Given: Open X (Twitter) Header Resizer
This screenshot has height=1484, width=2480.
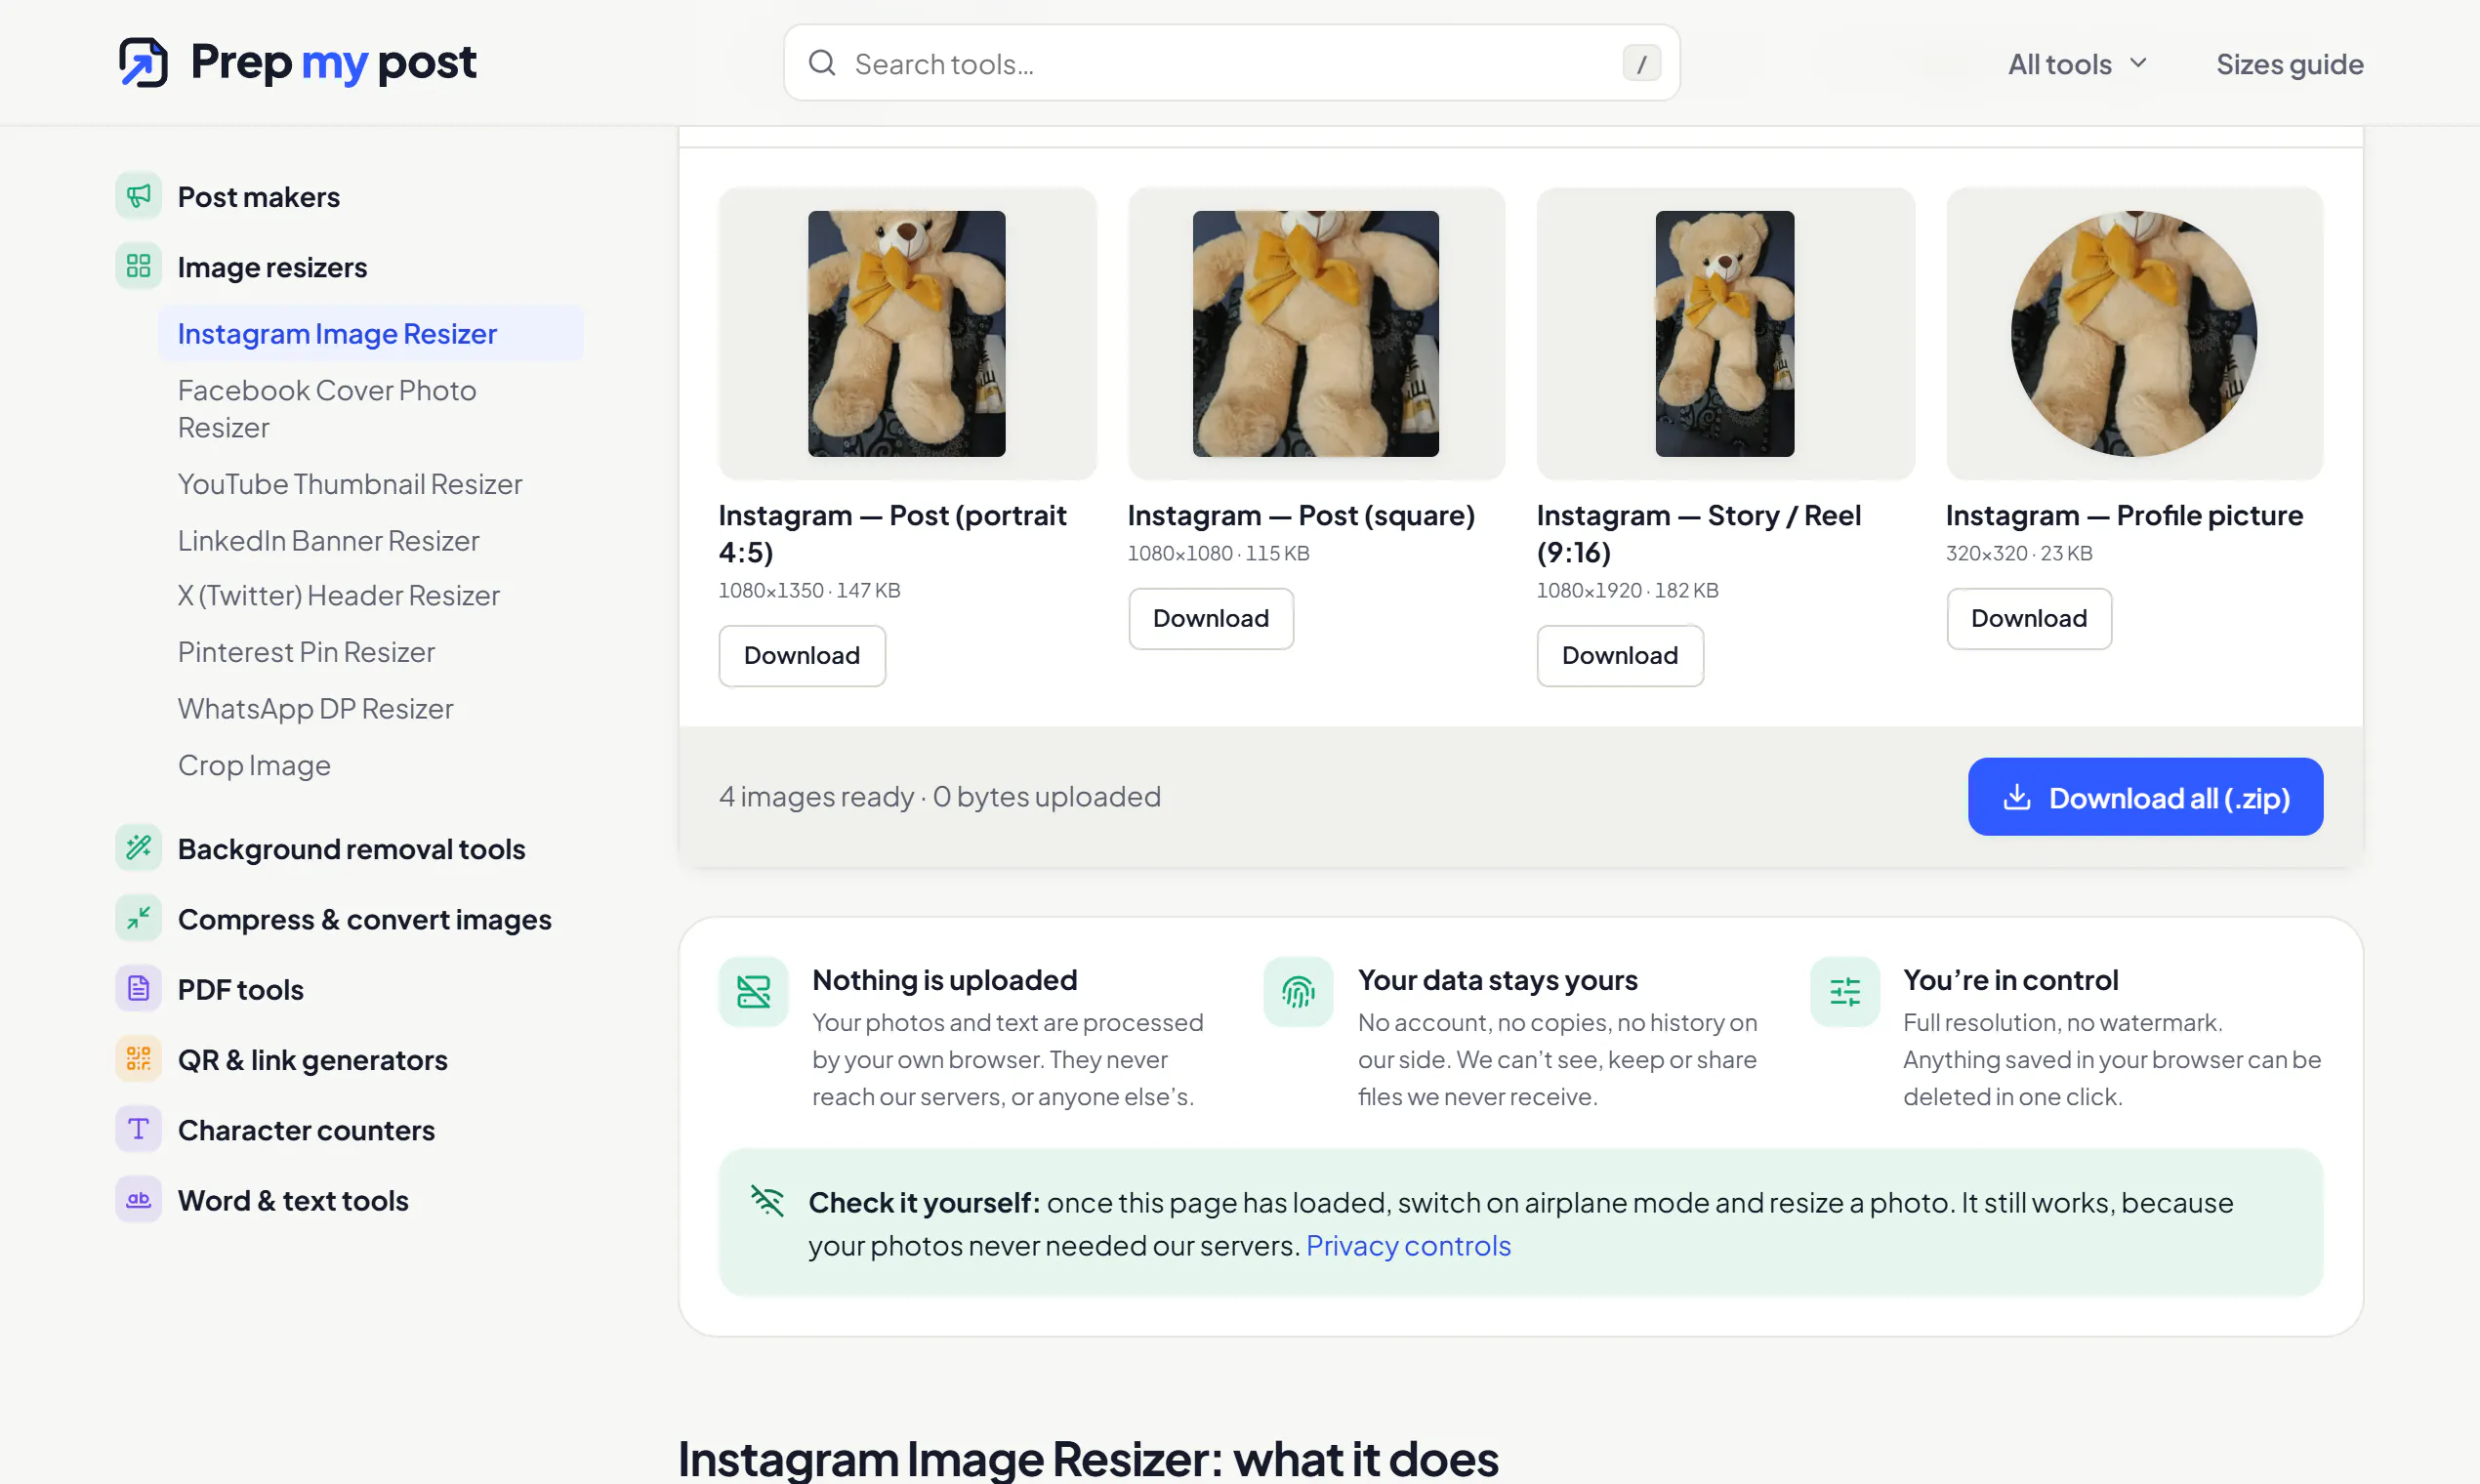Looking at the screenshot, I should (338, 595).
